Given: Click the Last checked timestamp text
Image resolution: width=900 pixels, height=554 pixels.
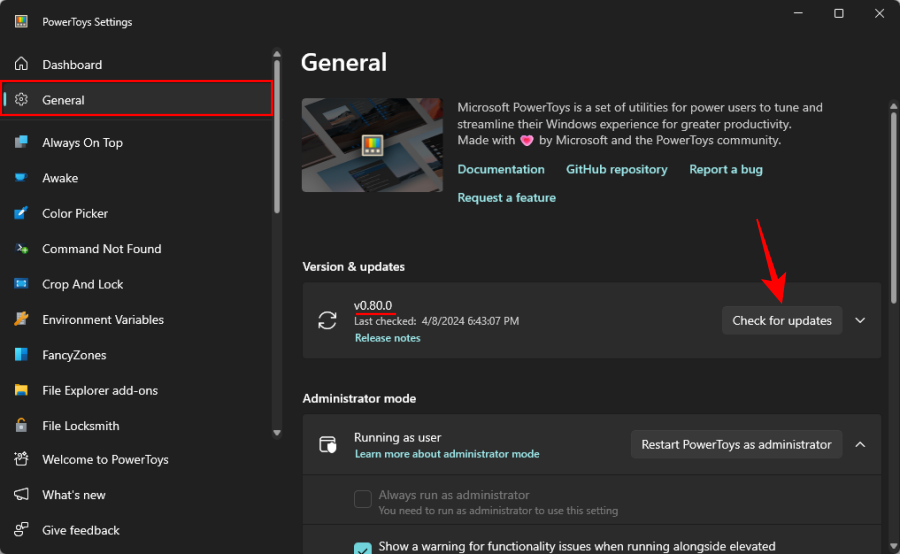Looking at the screenshot, I should (436, 321).
